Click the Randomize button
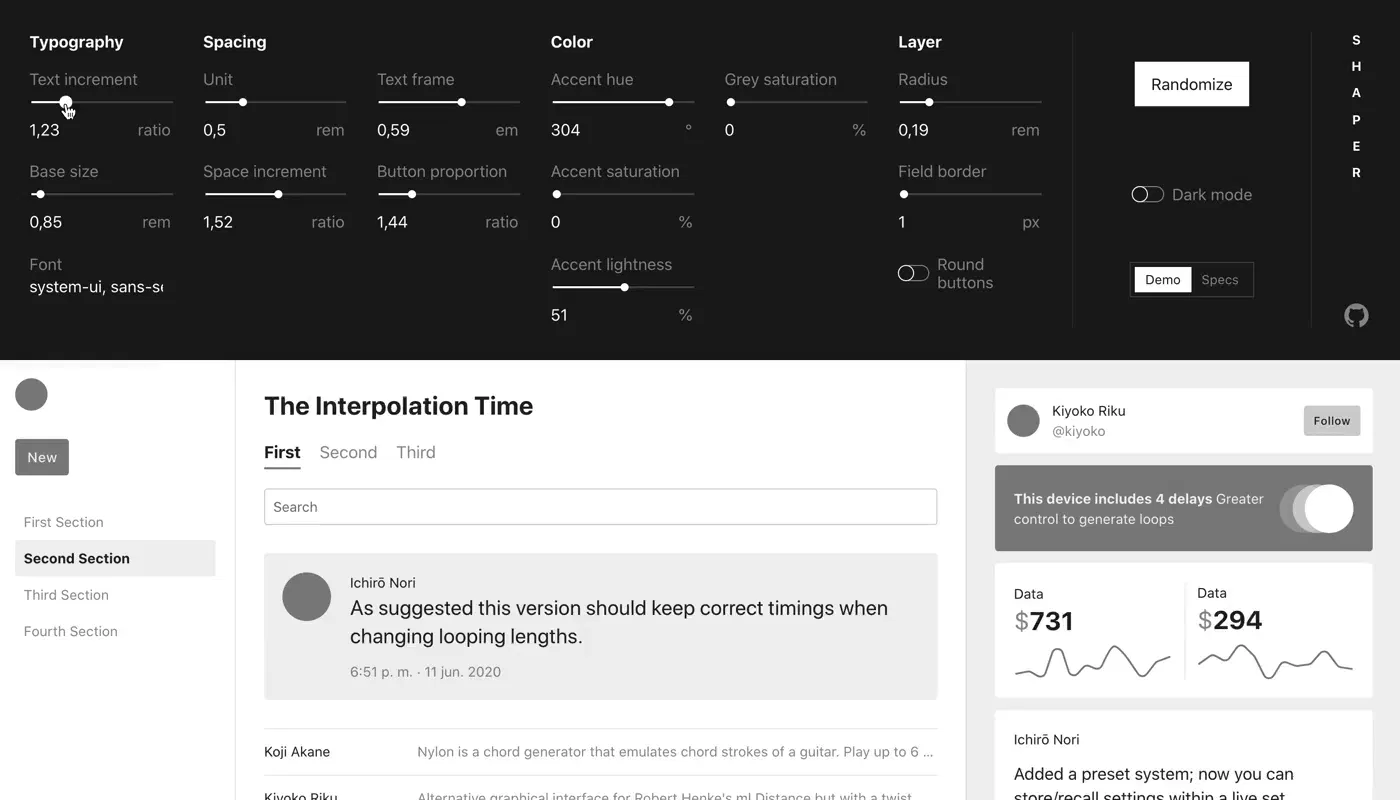 1191,84
